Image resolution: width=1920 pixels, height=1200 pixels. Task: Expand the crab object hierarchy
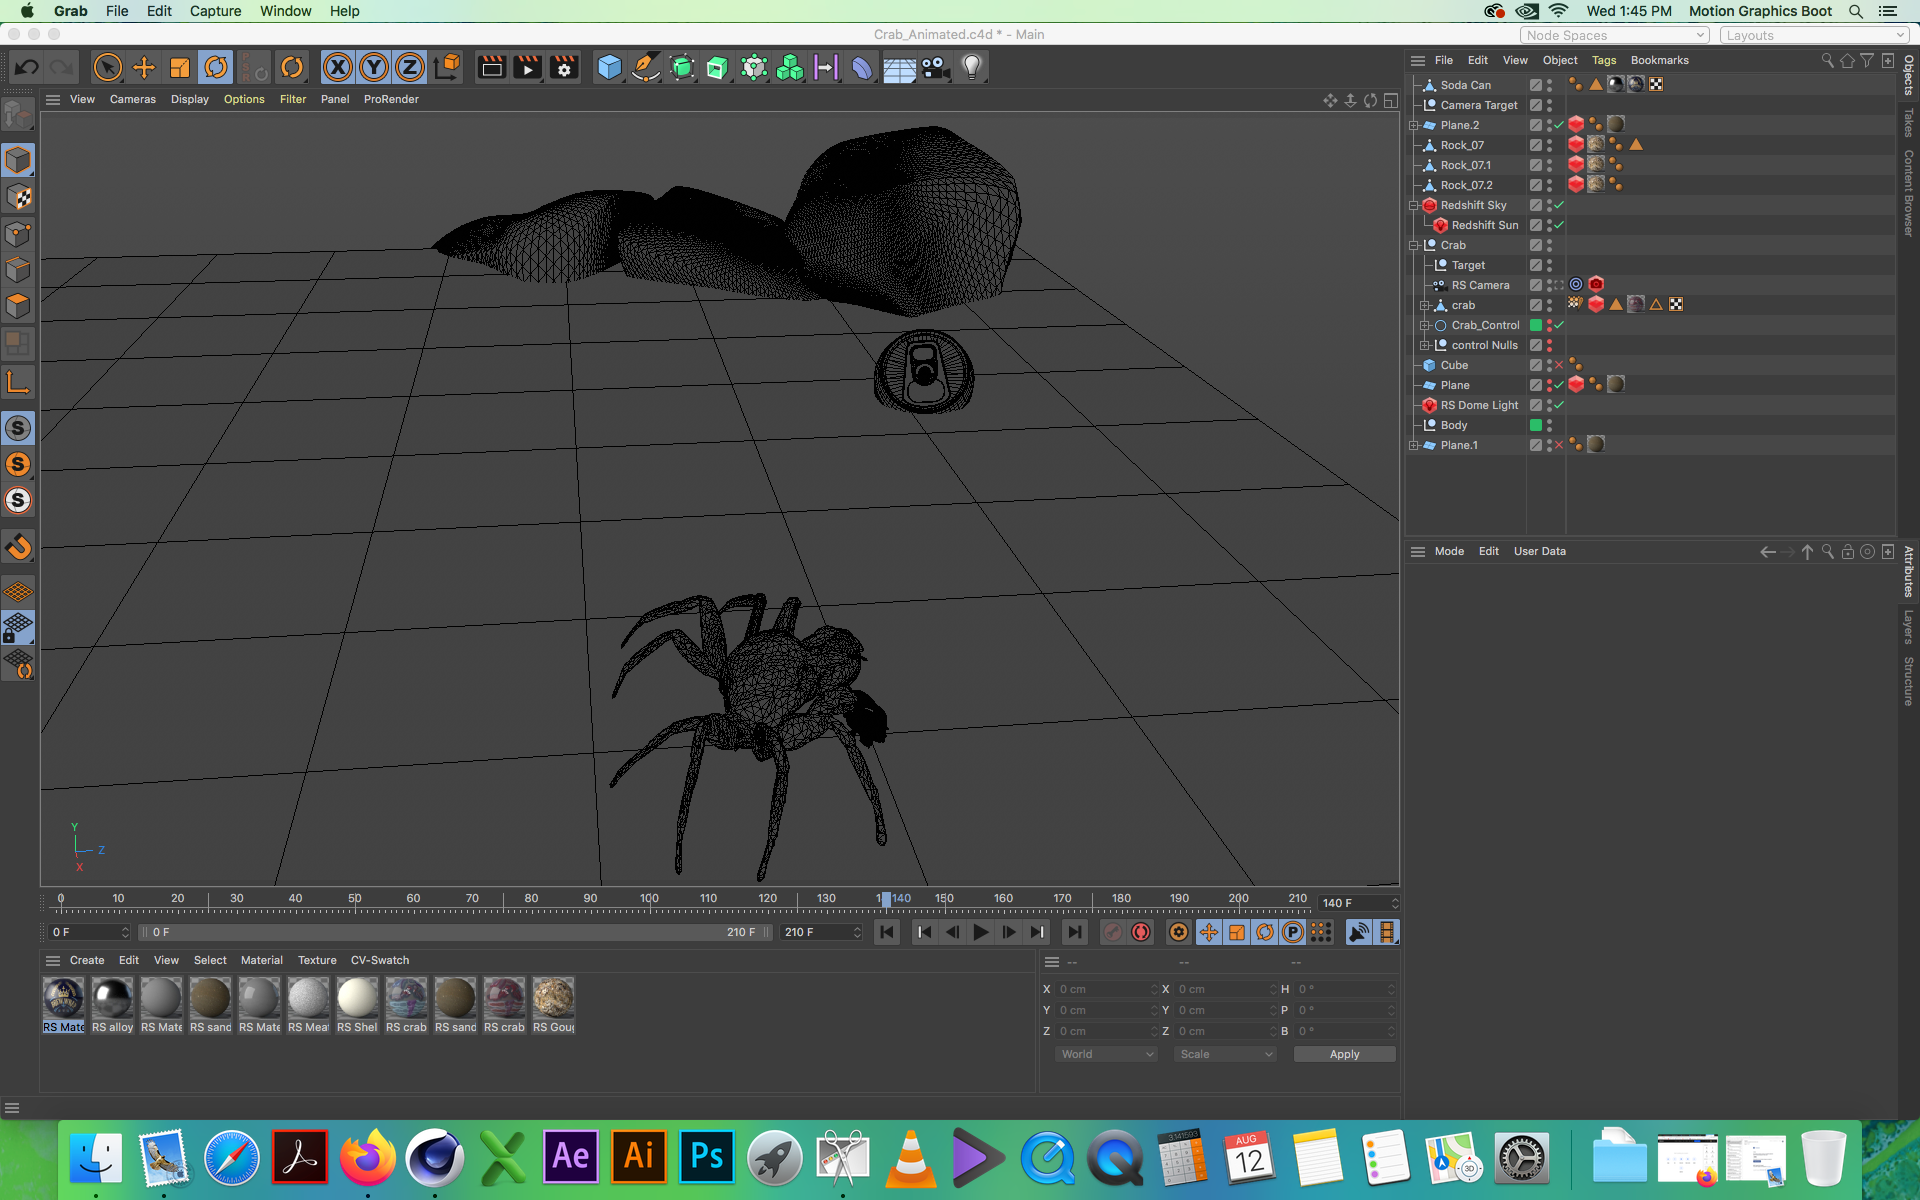pos(1425,305)
